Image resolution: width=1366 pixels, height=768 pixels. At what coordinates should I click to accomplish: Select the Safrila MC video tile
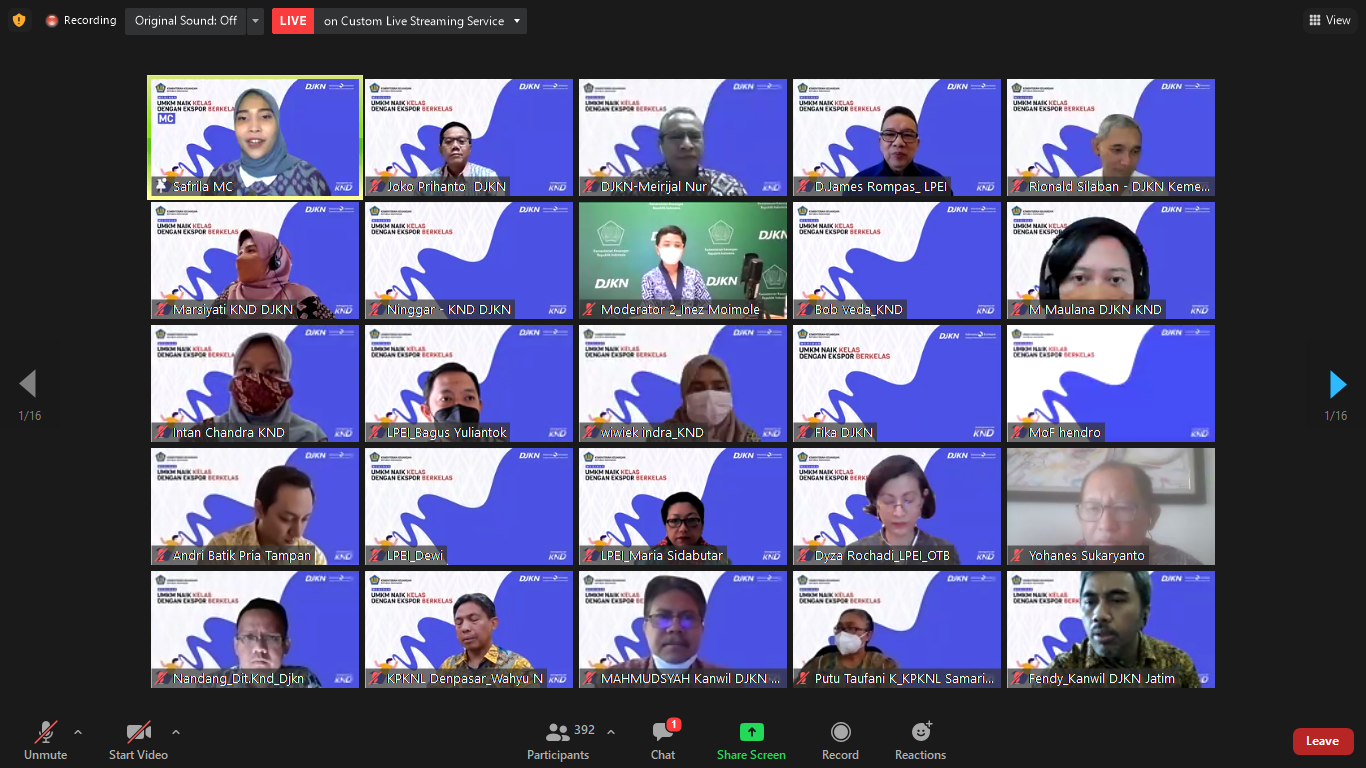(x=255, y=137)
